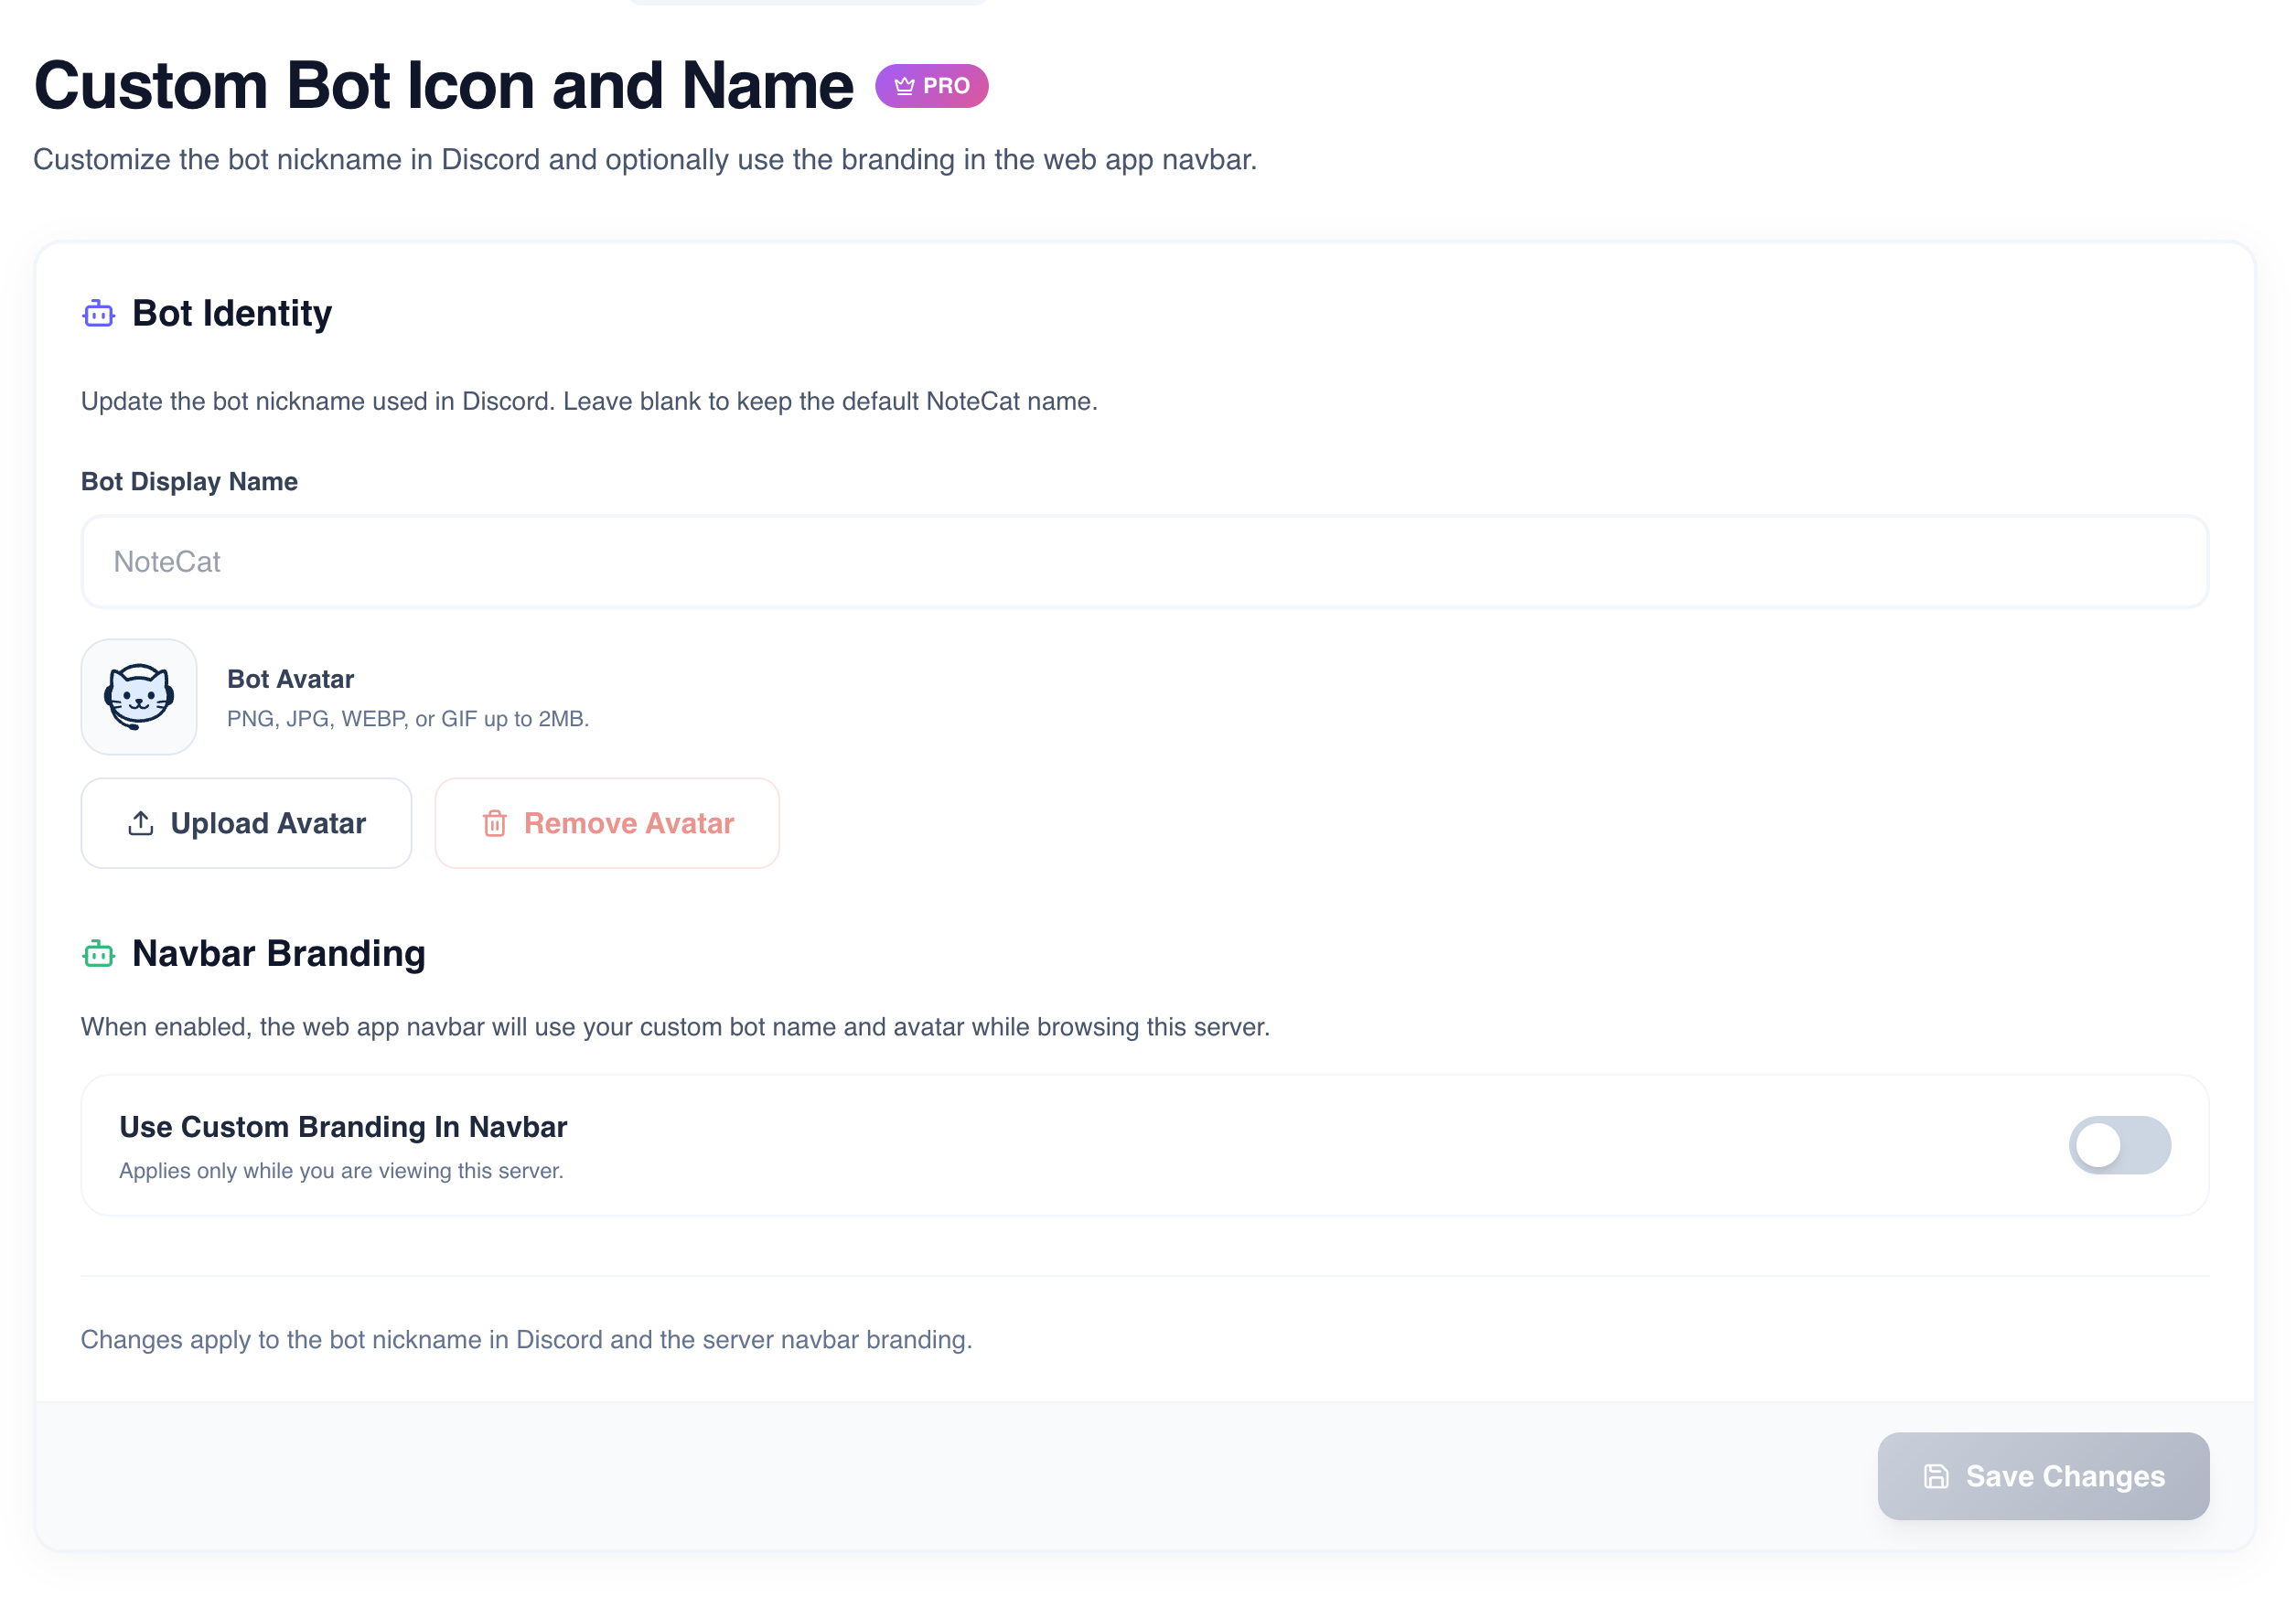Image resolution: width=2296 pixels, height=1608 pixels.
Task: Click the green bot icon beside Navbar Branding
Action: (x=98, y=954)
